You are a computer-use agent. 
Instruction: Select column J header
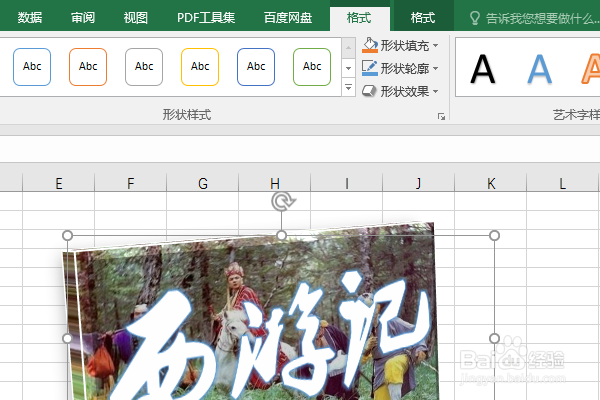(418, 183)
